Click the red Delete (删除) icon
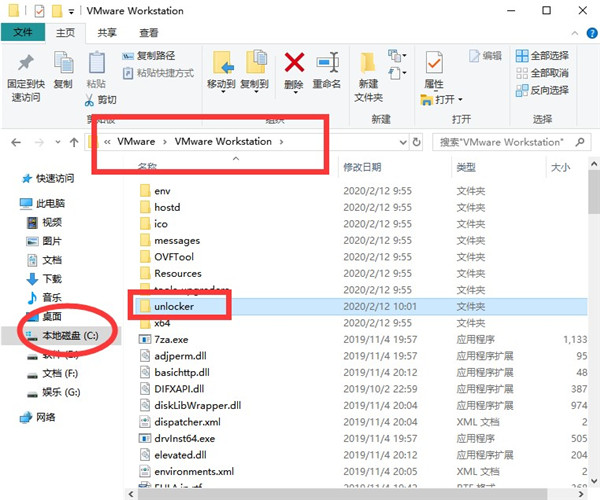Screen dimensions: 600x500 pyautogui.click(x=293, y=64)
